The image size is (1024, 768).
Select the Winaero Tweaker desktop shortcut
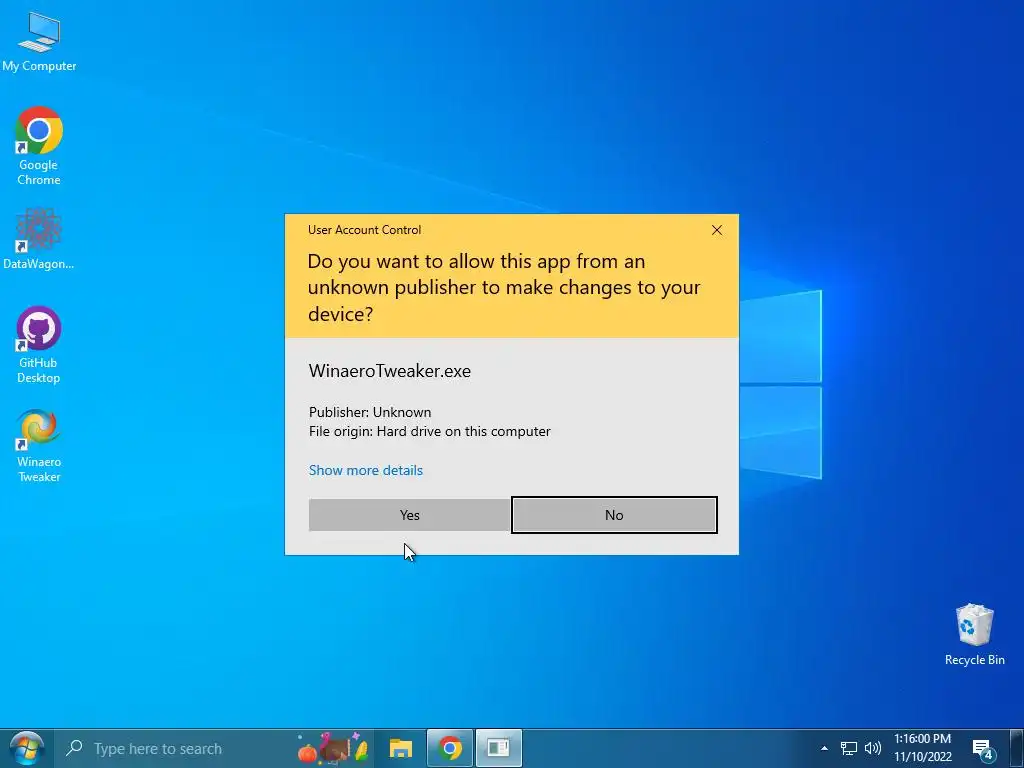(39, 446)
